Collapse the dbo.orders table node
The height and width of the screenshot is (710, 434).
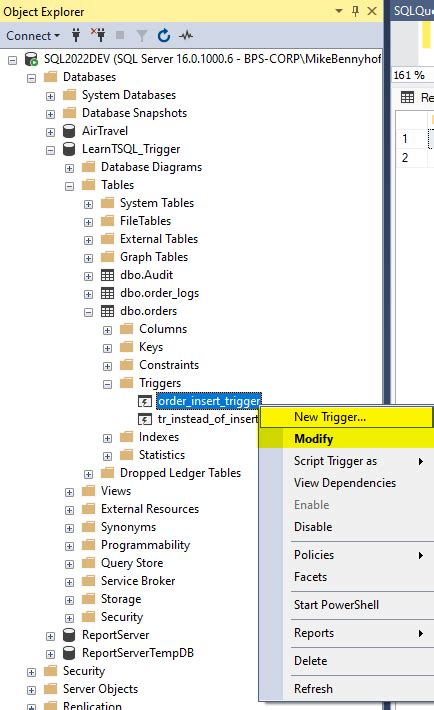(88, 312)
